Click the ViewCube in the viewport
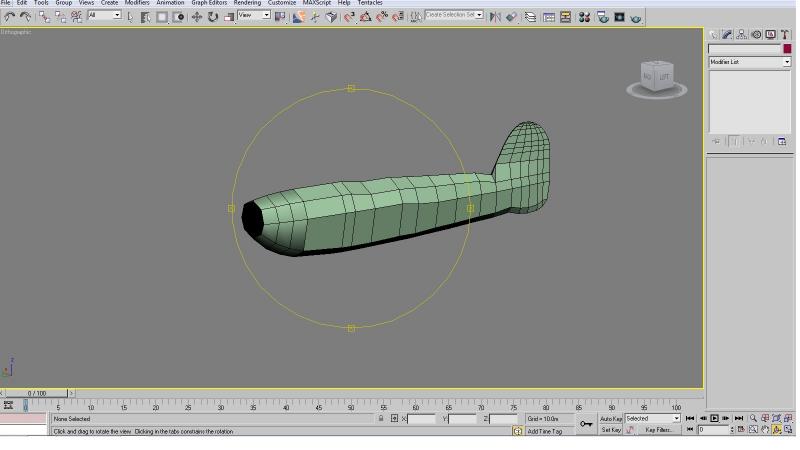The width and height of the screenshot is (800, 450). coord(657,79)
